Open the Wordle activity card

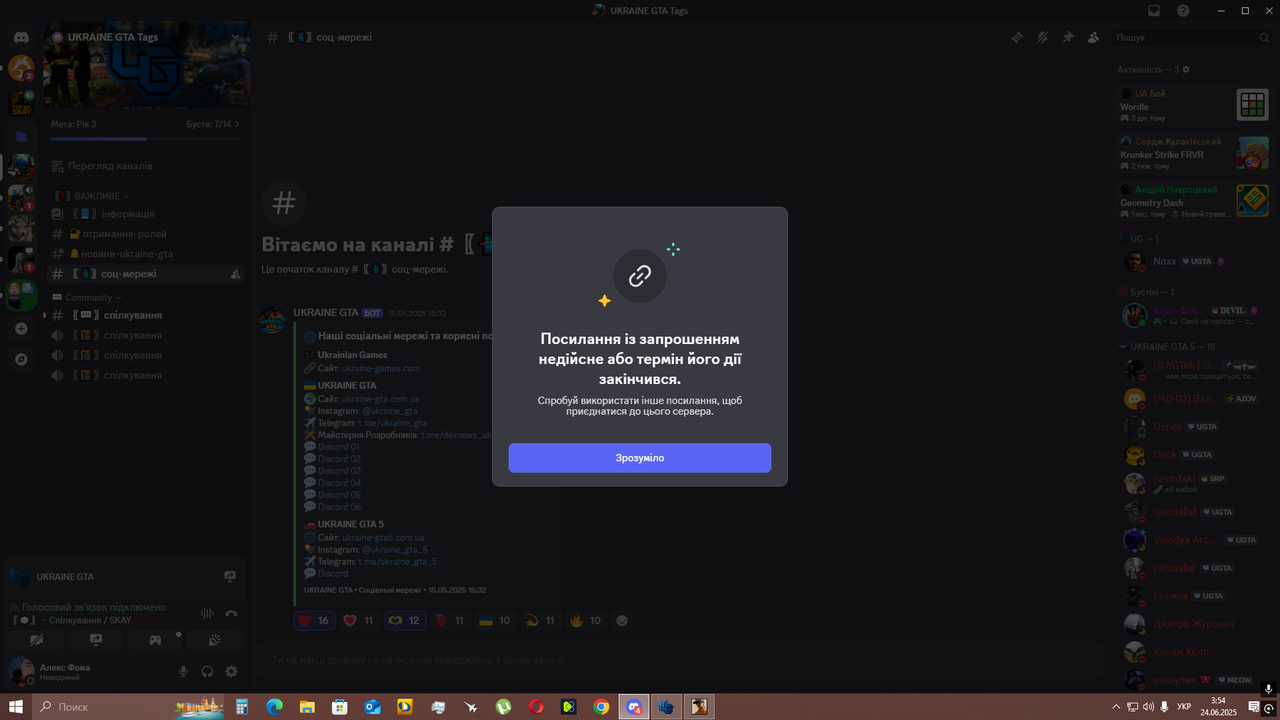[1194, 105]
